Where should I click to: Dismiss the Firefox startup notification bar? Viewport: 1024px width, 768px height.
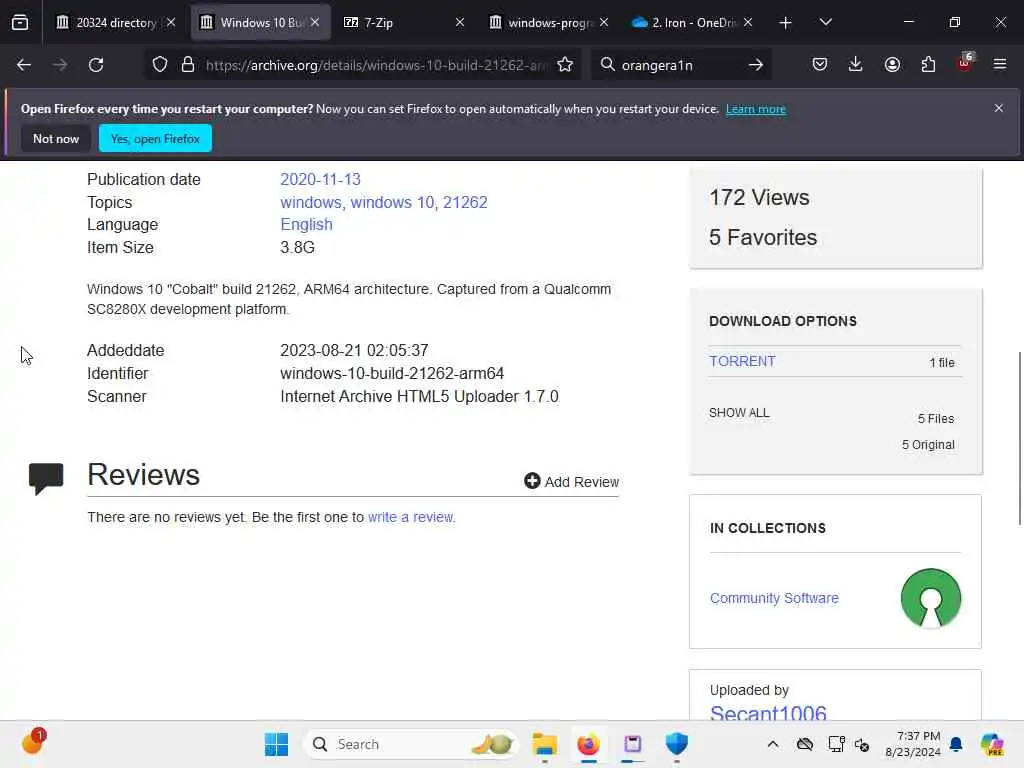click(x=999, y=108)
